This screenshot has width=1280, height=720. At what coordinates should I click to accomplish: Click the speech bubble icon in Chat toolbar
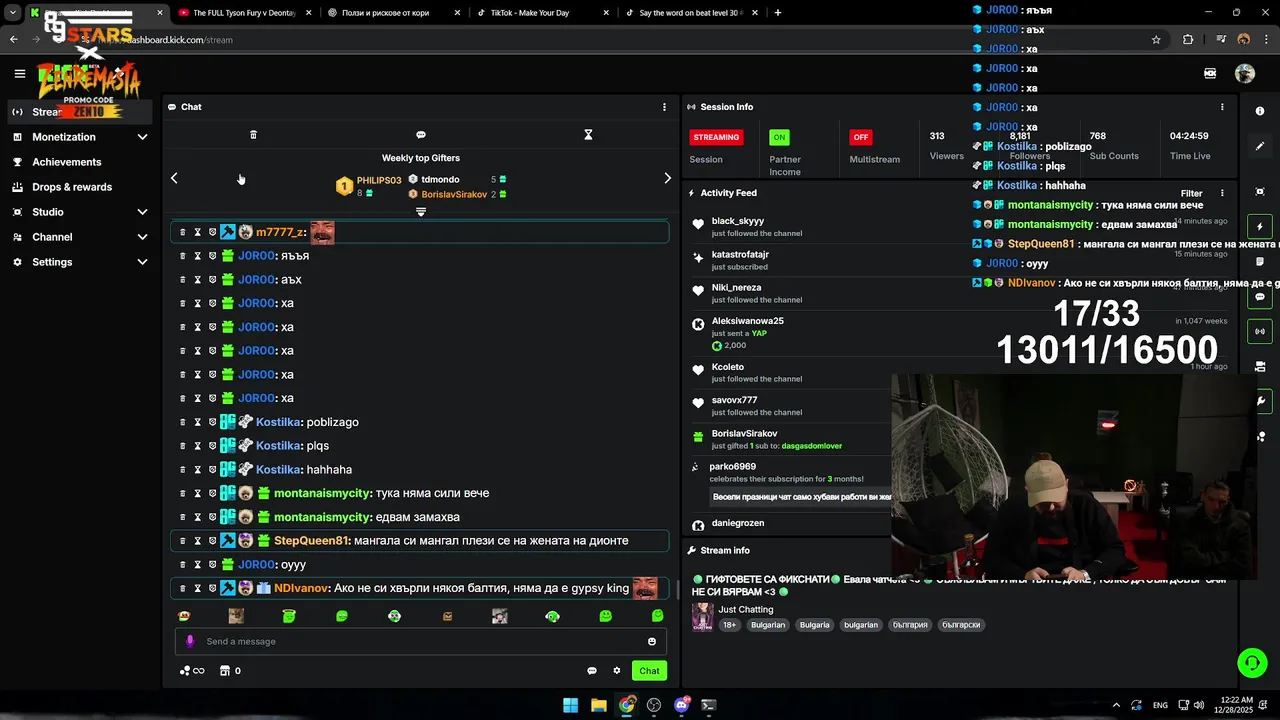[421, 134]
